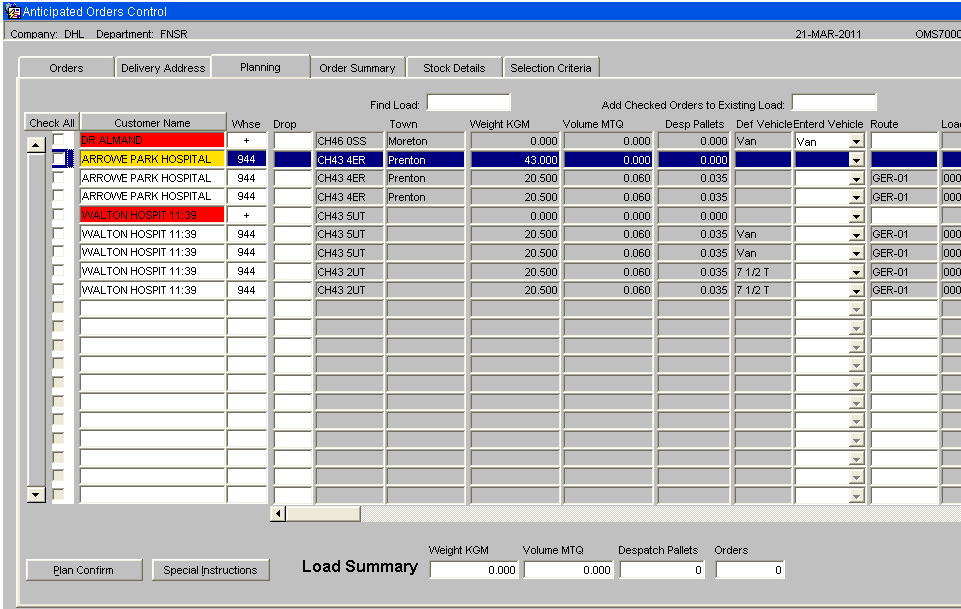The width and height of the screenshot is (961, 609).
Task: Click the scroll up arrow of the orders list
Action: 36,145
